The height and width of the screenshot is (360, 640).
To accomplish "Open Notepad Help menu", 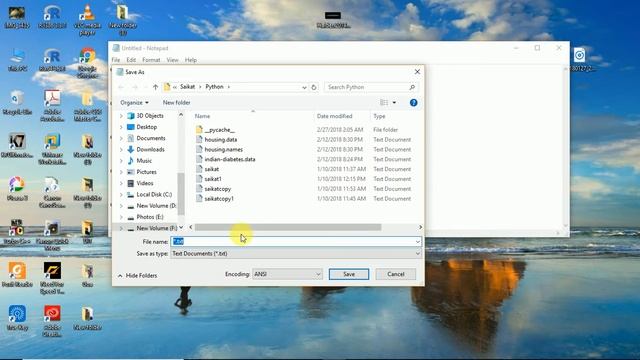I will [x=191, y=60].
